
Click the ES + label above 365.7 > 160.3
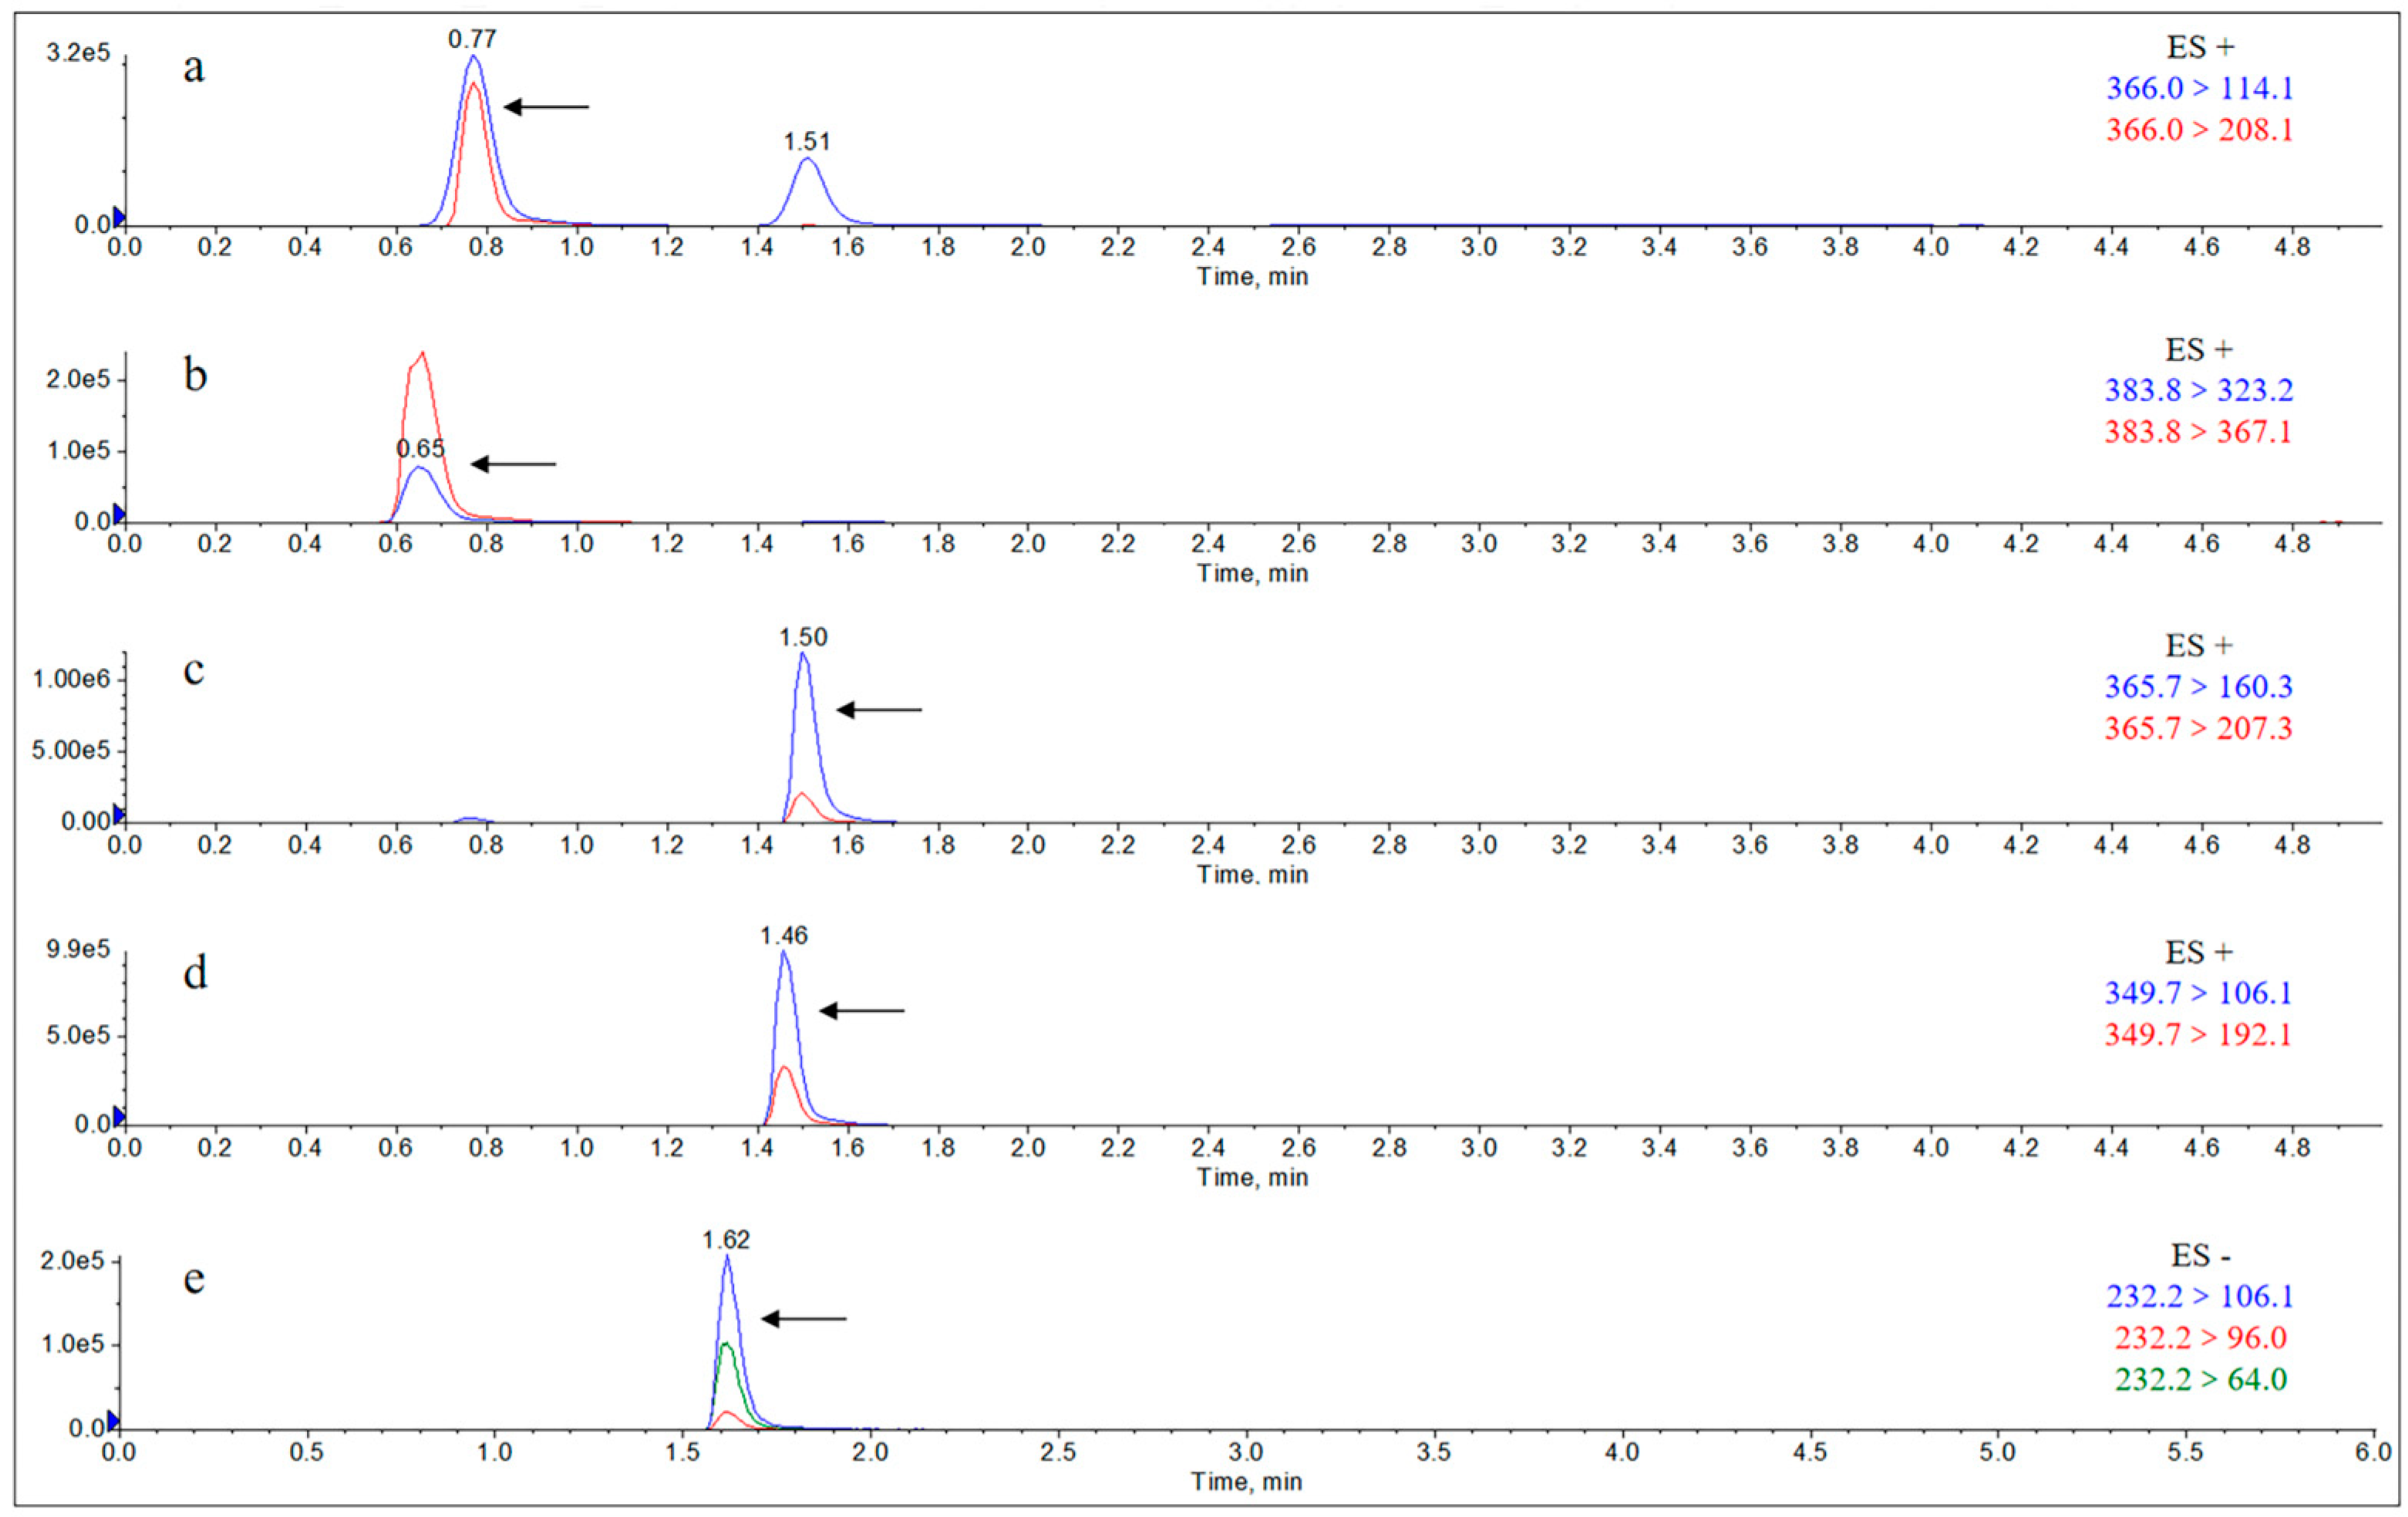2199,646
